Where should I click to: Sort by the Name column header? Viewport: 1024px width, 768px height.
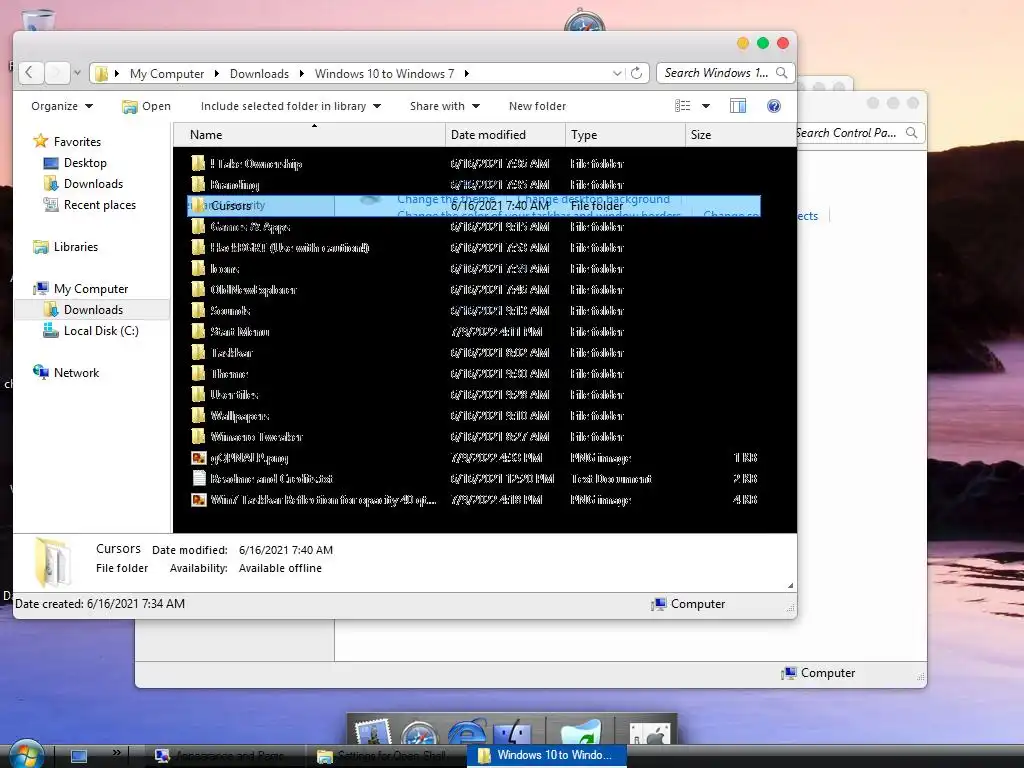point(310,135)
